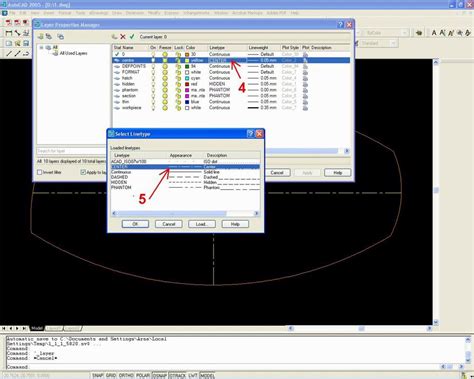The height and width of the screenshot is (379, 474).
Task: Click the green check Set Current icon
Action: click(132, 37)
